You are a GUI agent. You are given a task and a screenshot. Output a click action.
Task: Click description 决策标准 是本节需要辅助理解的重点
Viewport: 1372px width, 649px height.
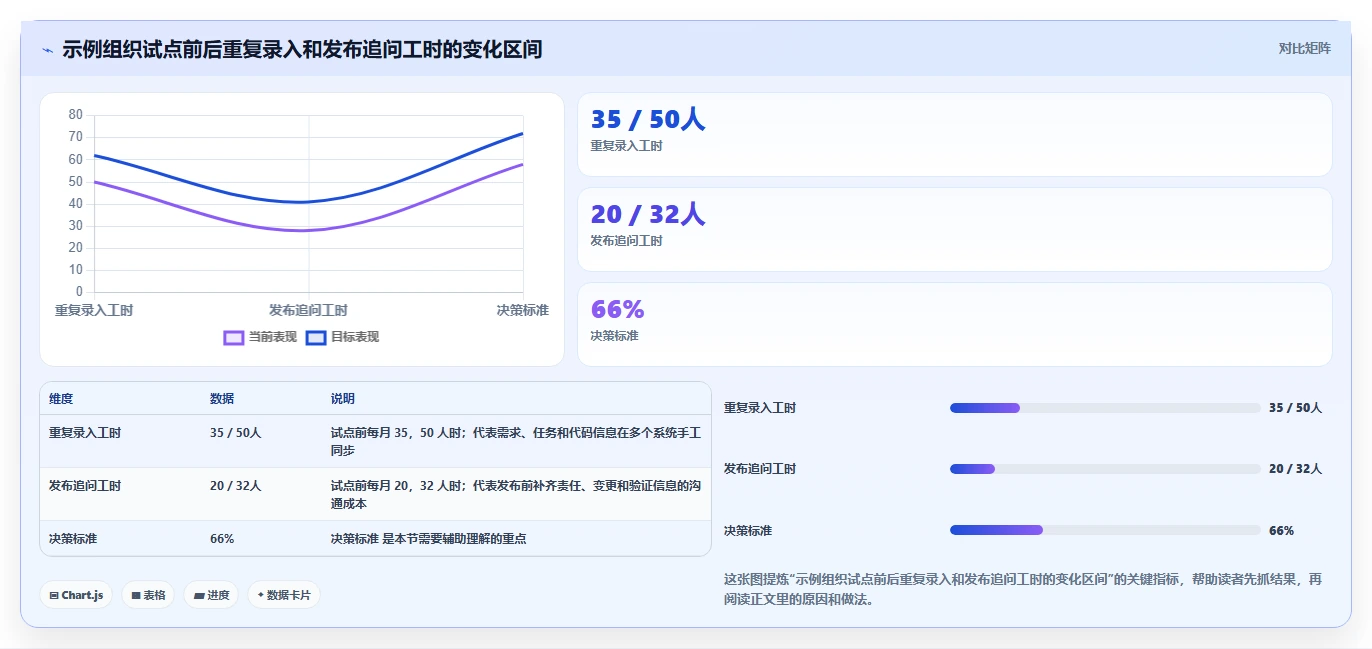[429, 539]
